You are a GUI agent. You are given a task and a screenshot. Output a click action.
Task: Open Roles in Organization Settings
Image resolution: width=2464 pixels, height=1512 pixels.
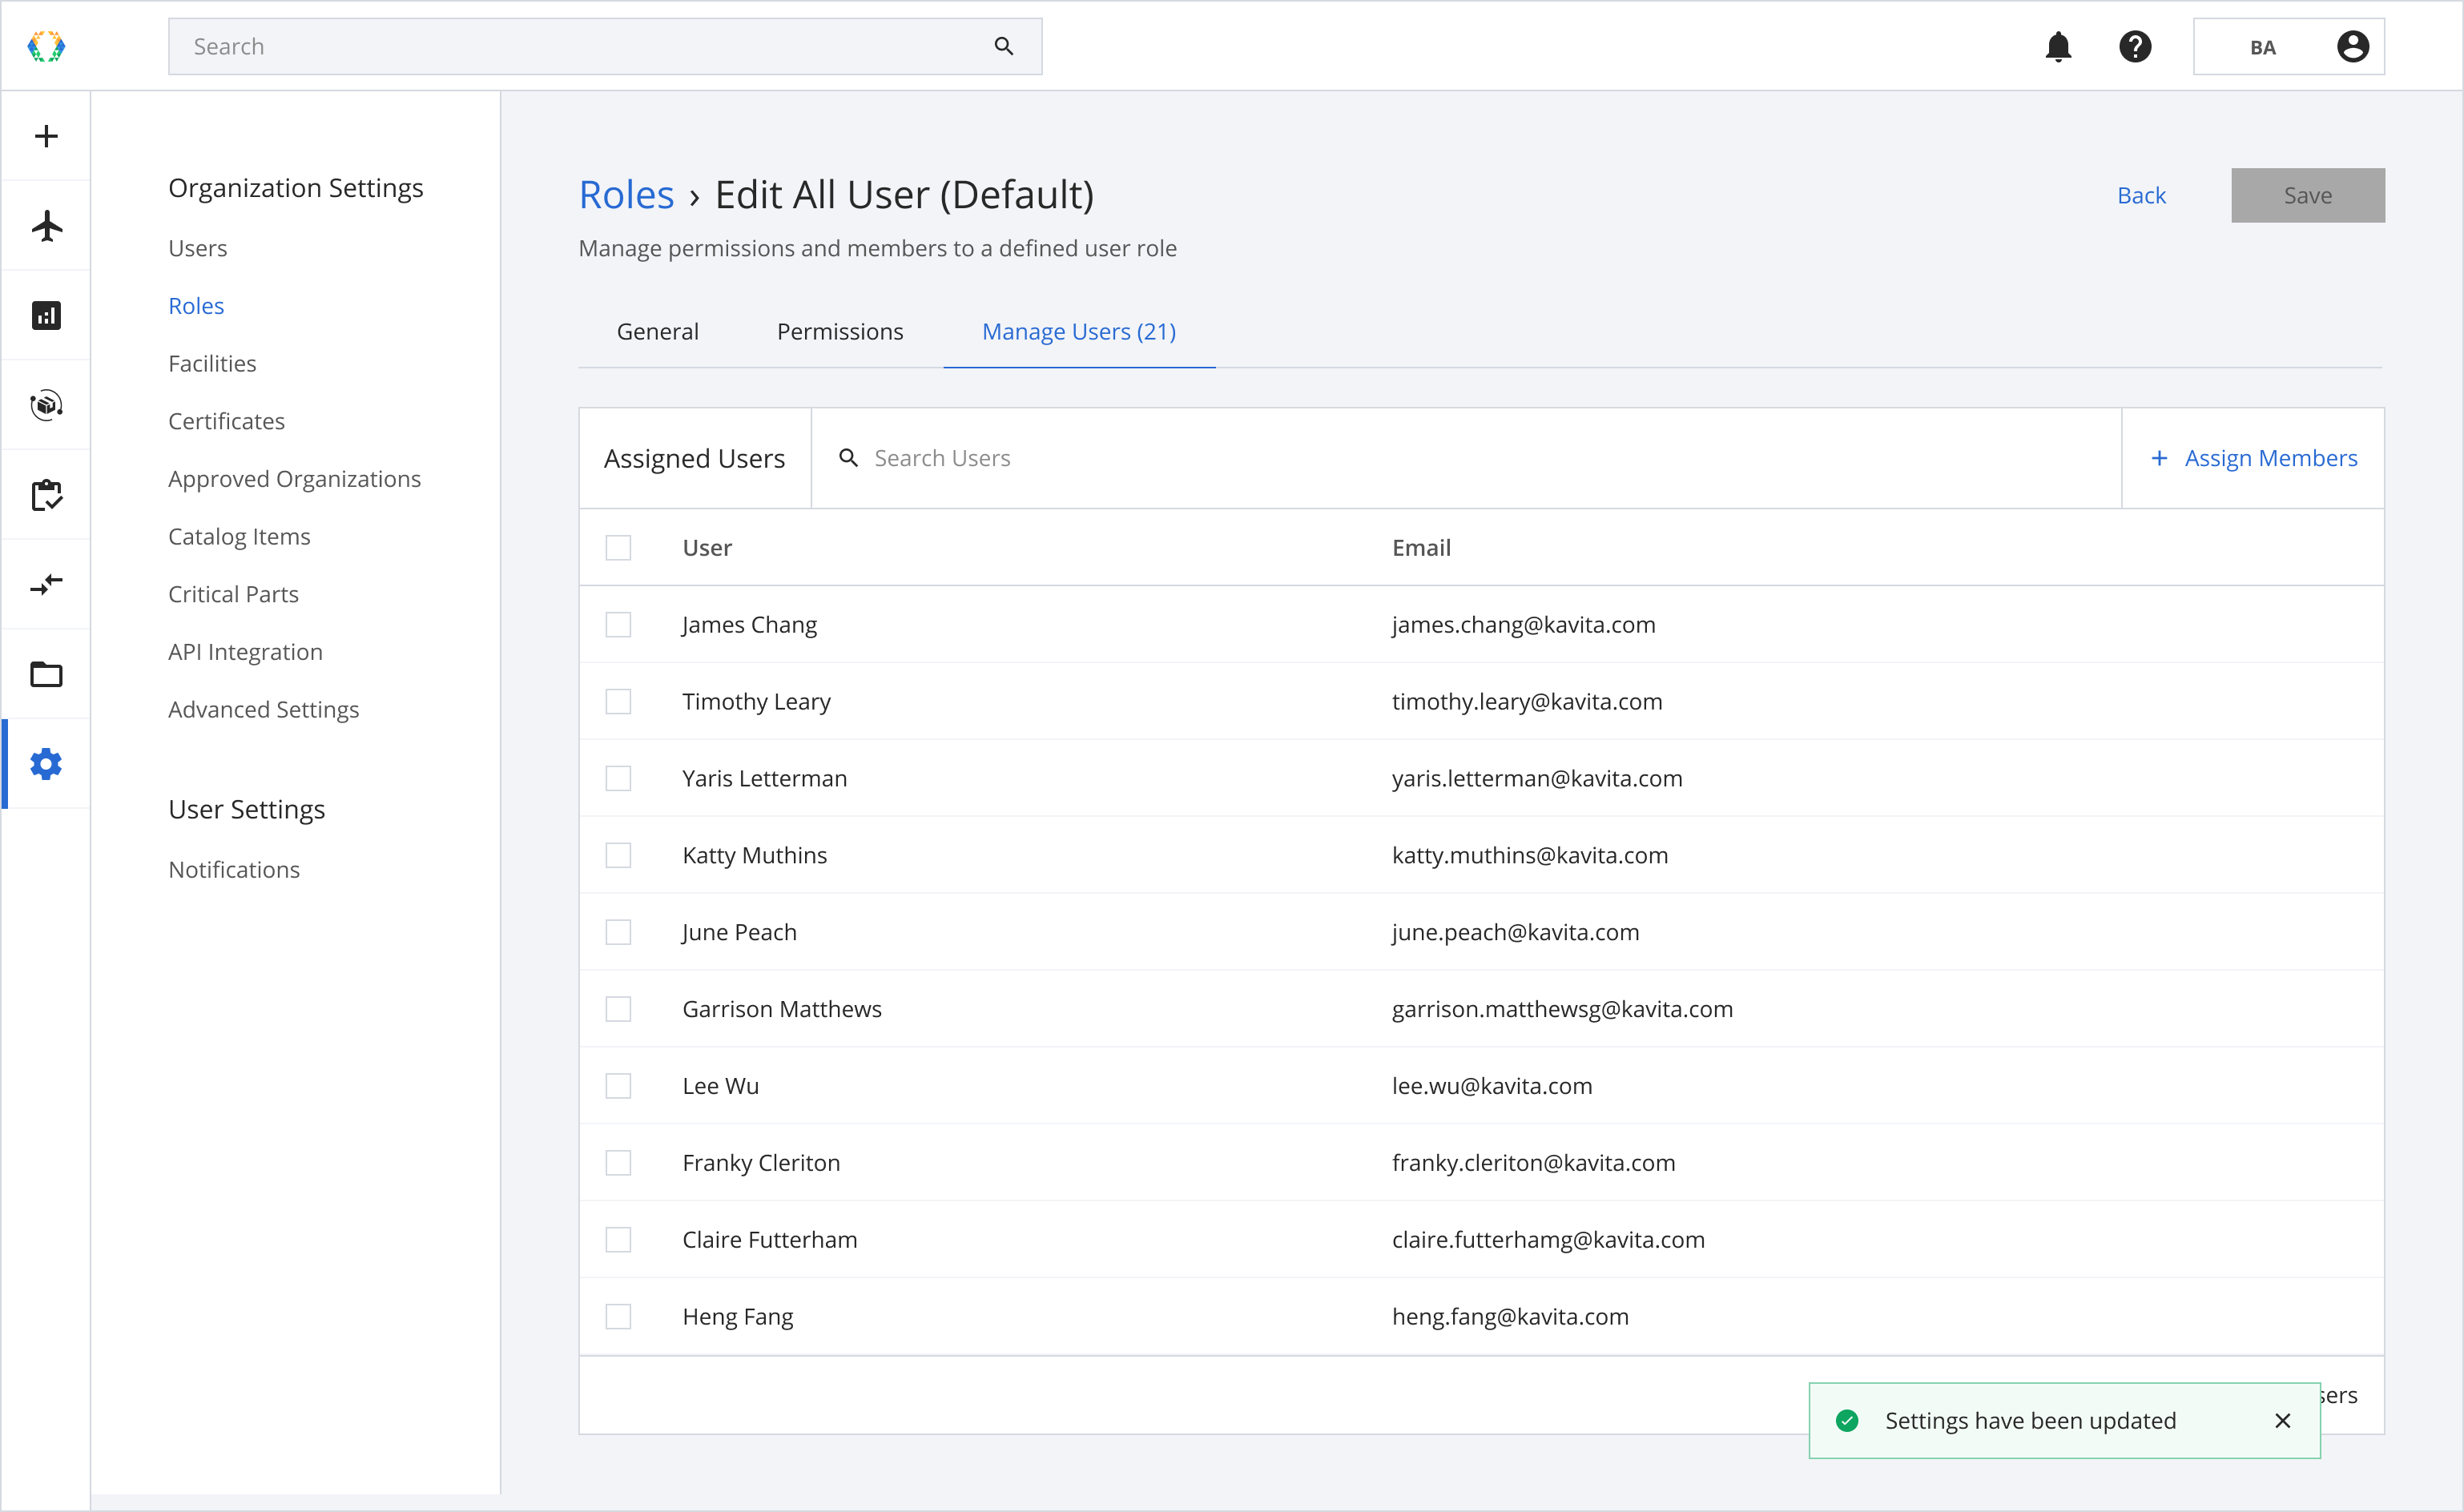click(x=196, y=306)
